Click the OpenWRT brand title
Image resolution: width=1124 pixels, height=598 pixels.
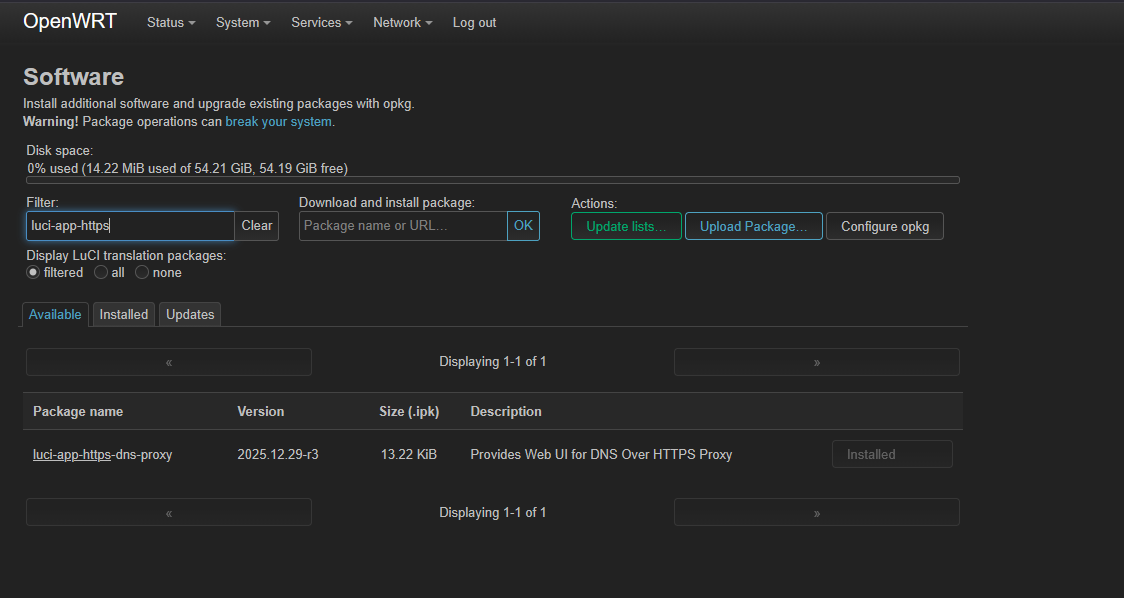pos(70,22)
